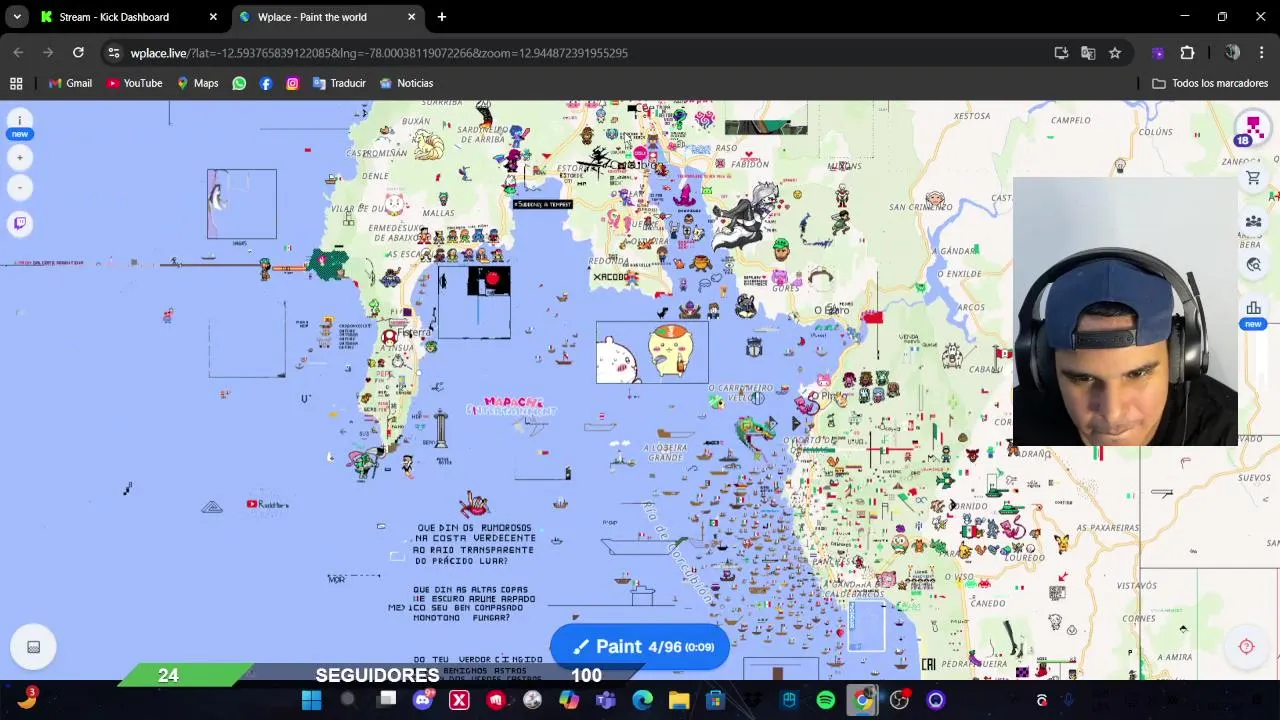Open the WhatsApp bookmark icon
Image resolution: width=1280 pixels, height=720 pixels.
tap(239, 83)
